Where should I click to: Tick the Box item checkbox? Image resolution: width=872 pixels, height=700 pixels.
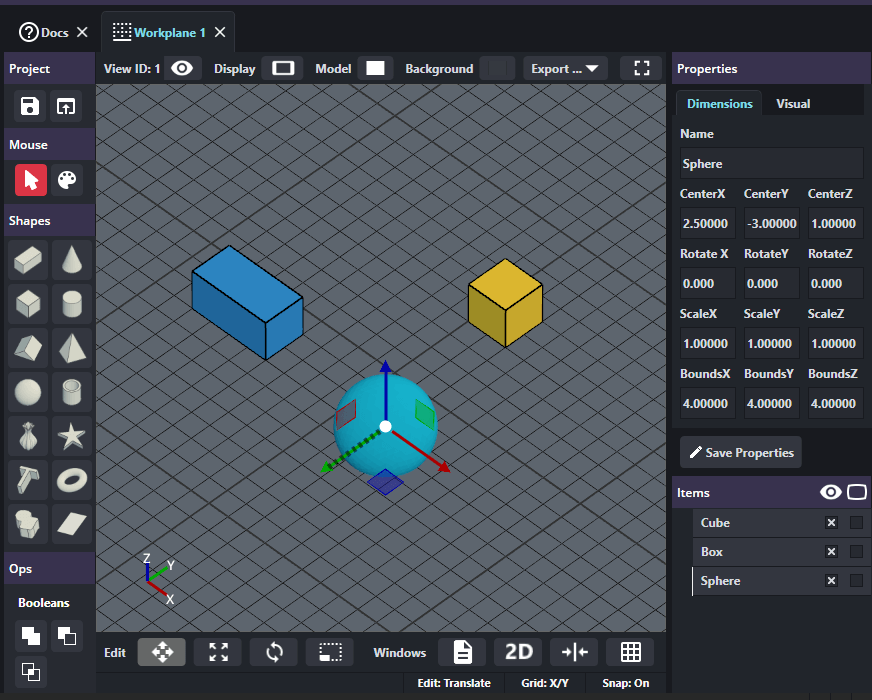(x=856, y=552)
